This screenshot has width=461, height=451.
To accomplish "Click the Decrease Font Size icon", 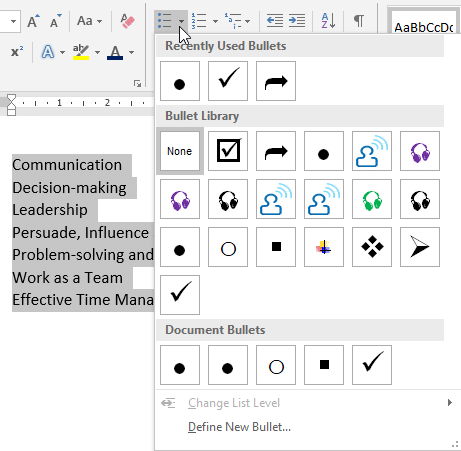I will pyautogui.click(x=55, y=21).
